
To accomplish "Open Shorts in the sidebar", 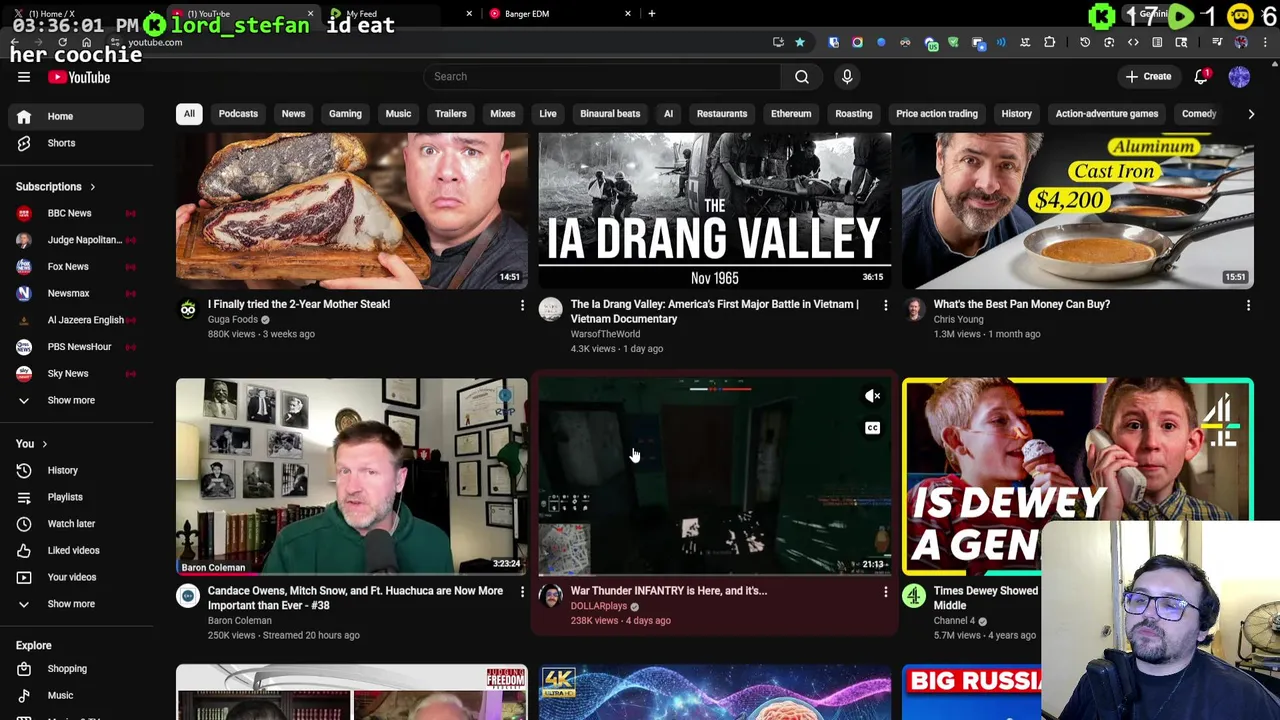I will click(x=76, y=143).
